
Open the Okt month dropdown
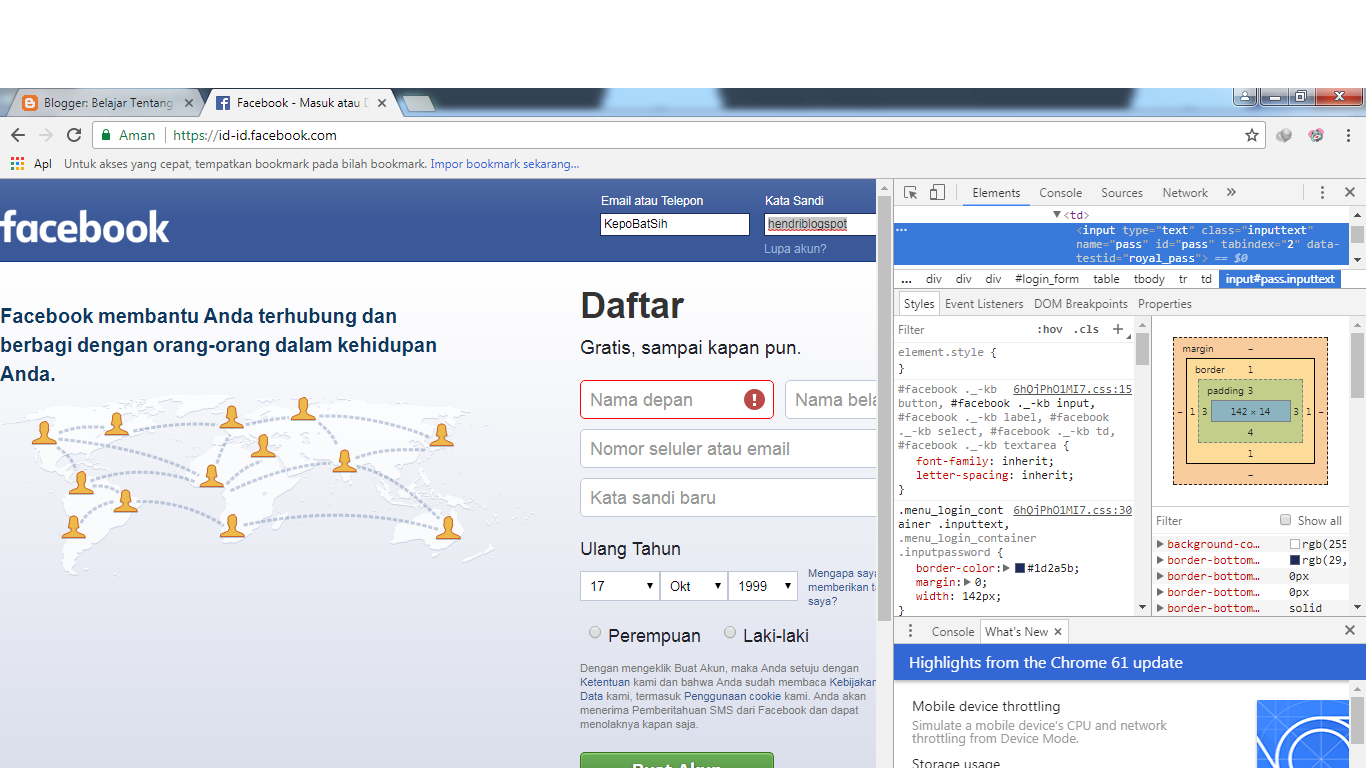(693, 586)
